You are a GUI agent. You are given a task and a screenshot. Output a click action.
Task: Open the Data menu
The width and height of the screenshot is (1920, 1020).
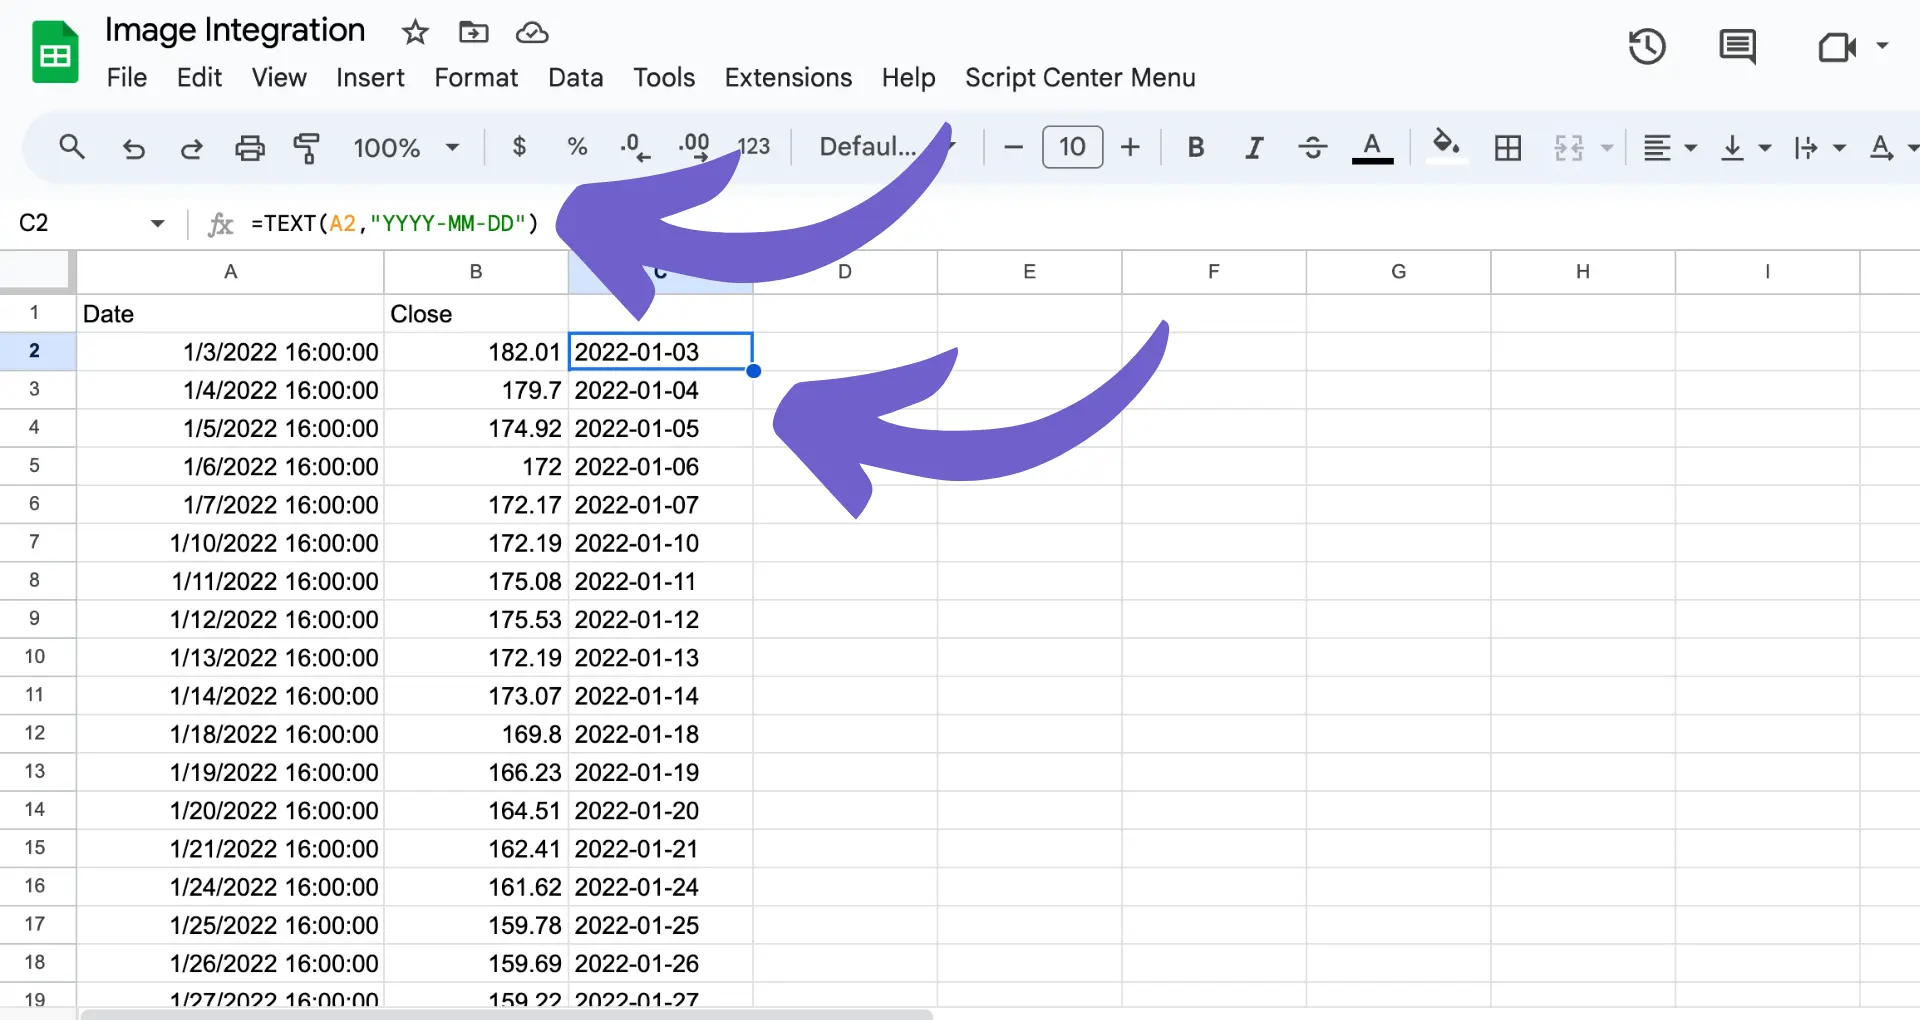point(575,77)
